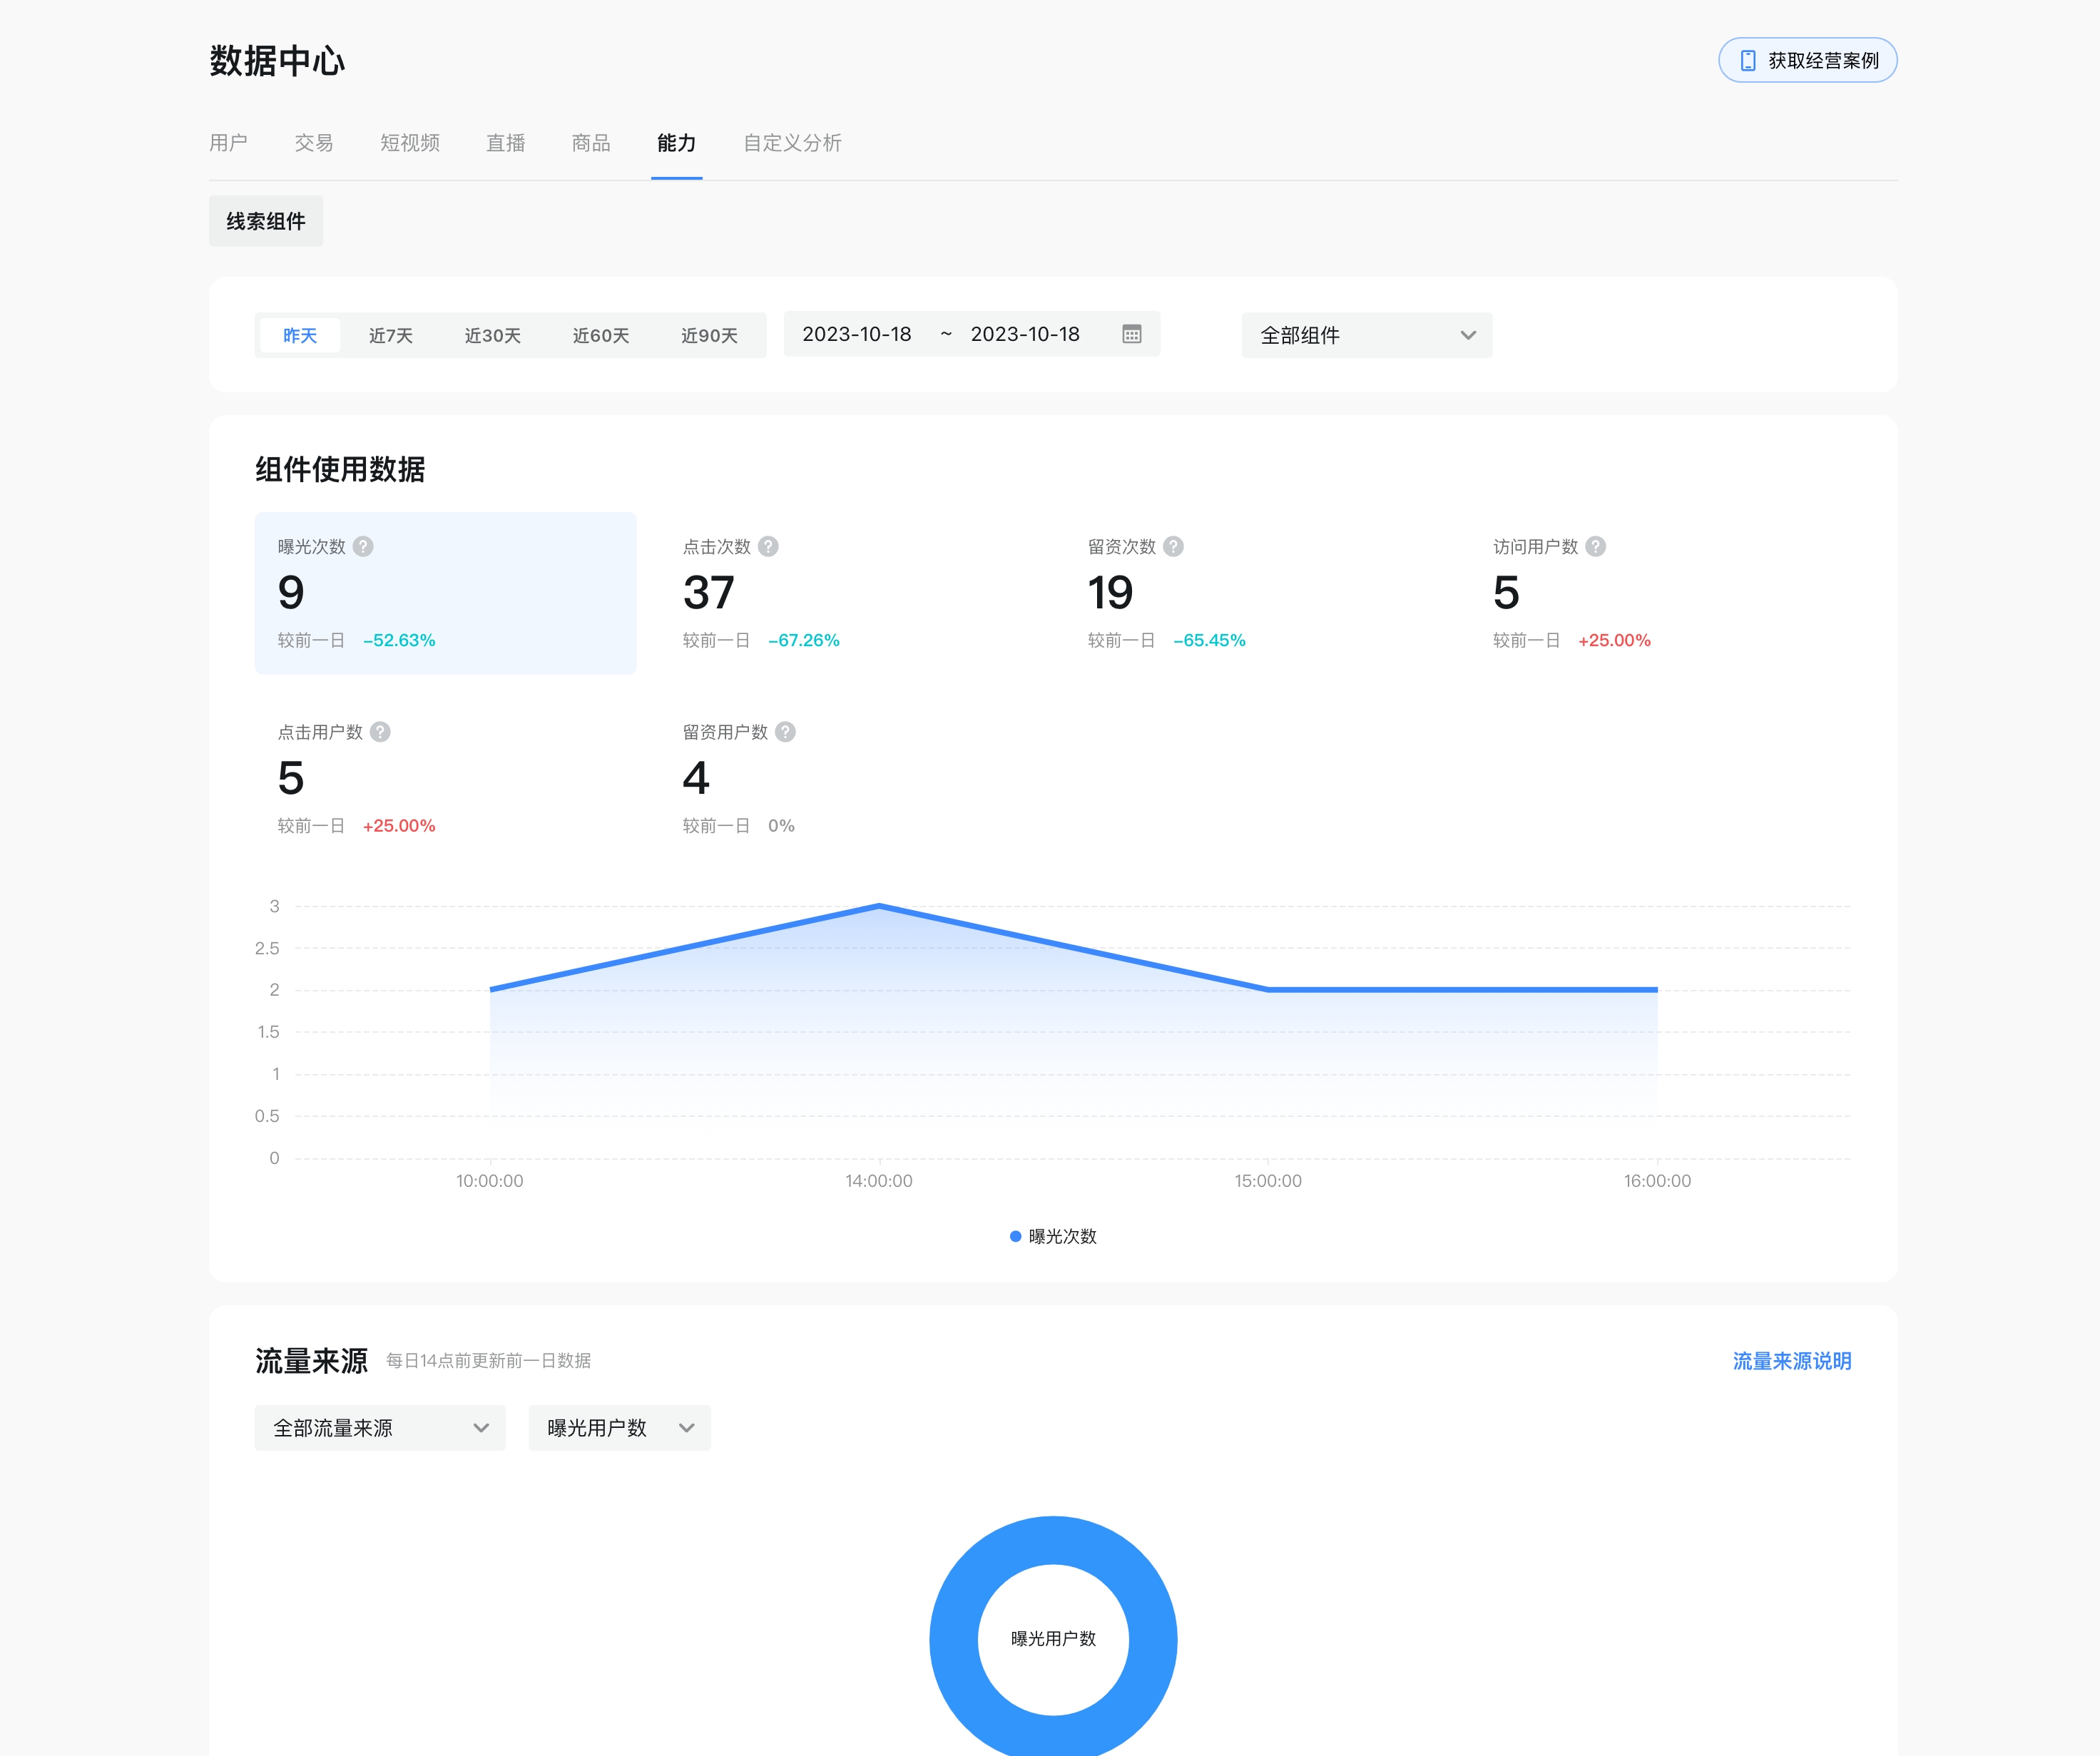The height and width of the screenshot is (1756, 2100).
Task: Click help icon beside 曝光次数
Action: (363, 546)
